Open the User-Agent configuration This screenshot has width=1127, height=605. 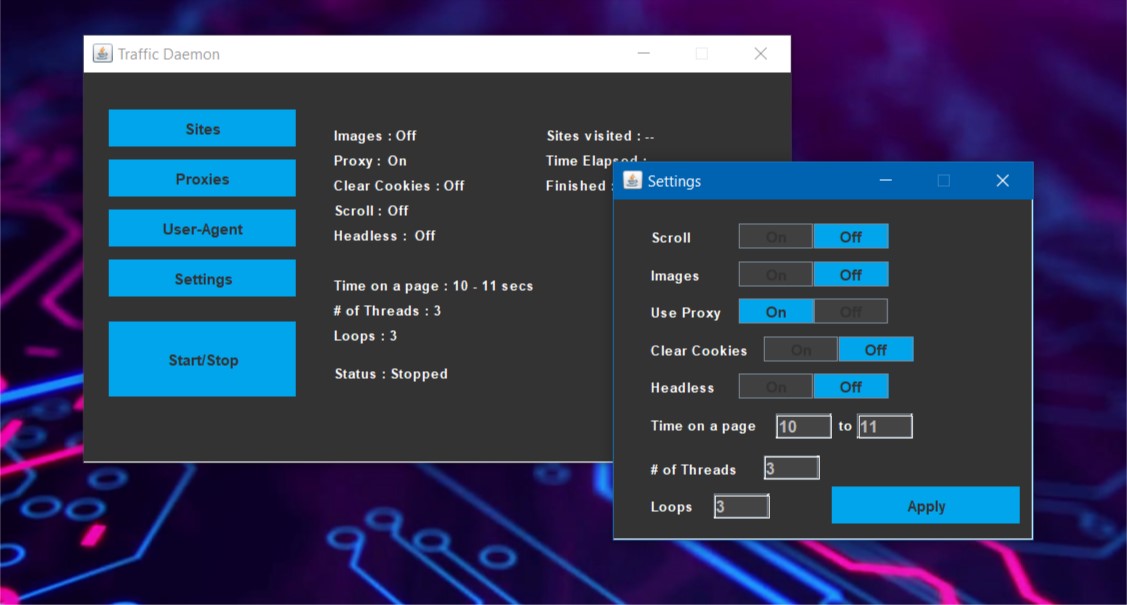click(x=202, y=229)
